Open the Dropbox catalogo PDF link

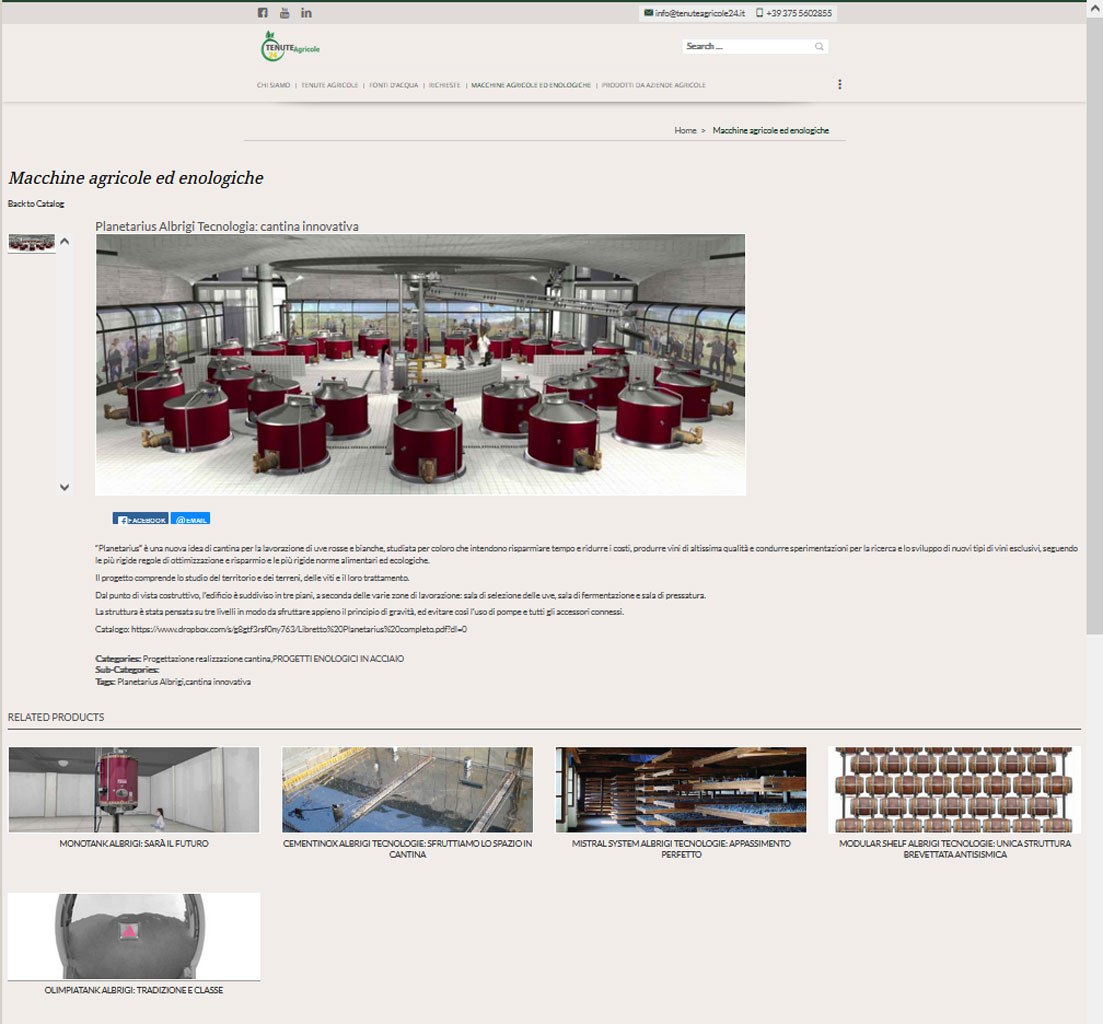click(299, 629)
